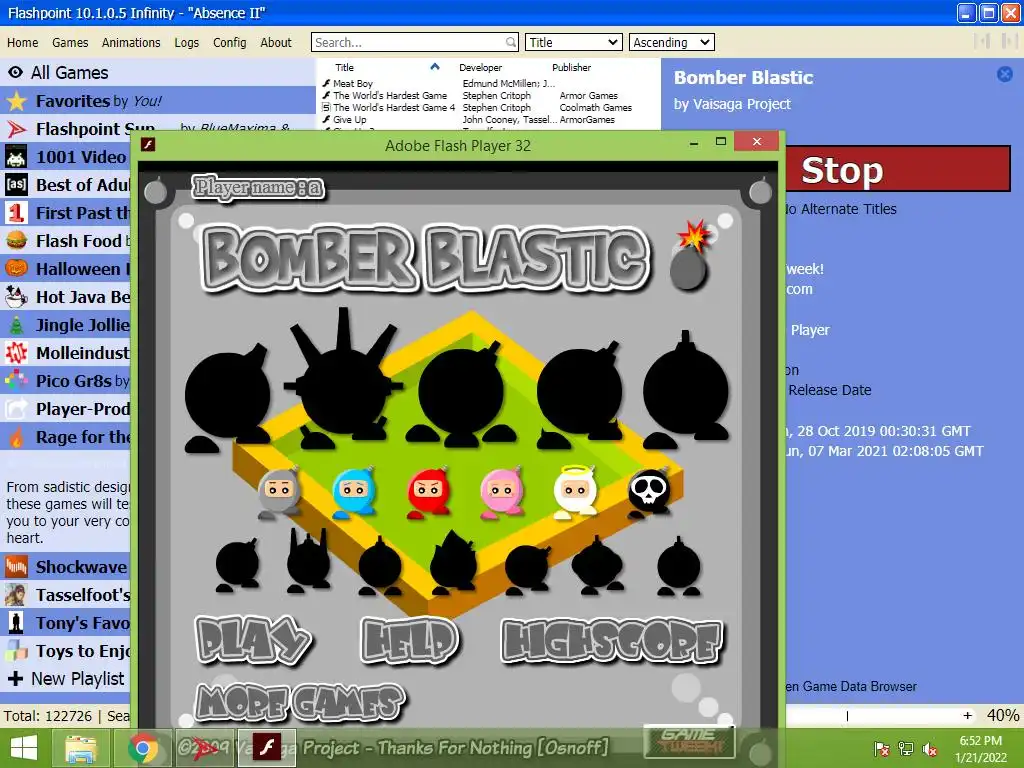Open the Player-Produced playlist

pos(65,409)
